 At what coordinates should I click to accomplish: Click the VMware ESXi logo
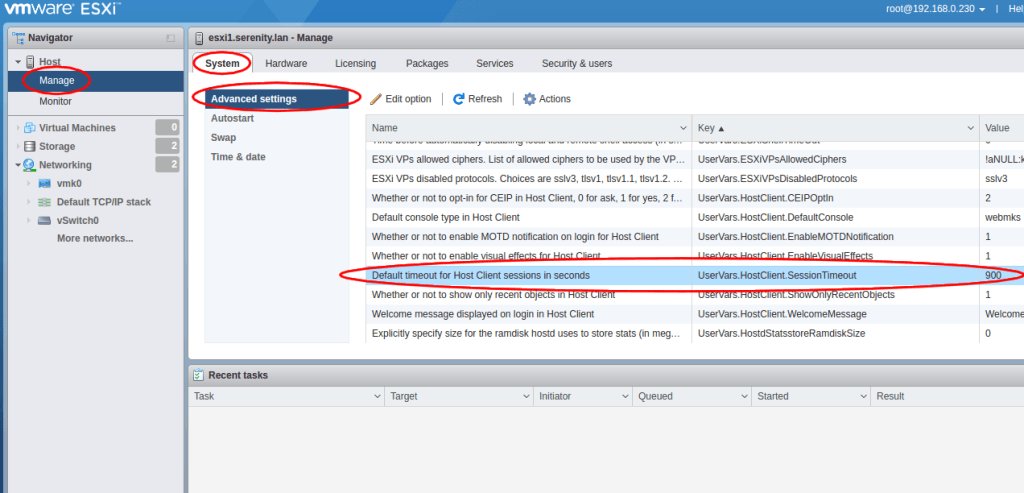pyautogui.click(x=63, y=9)
